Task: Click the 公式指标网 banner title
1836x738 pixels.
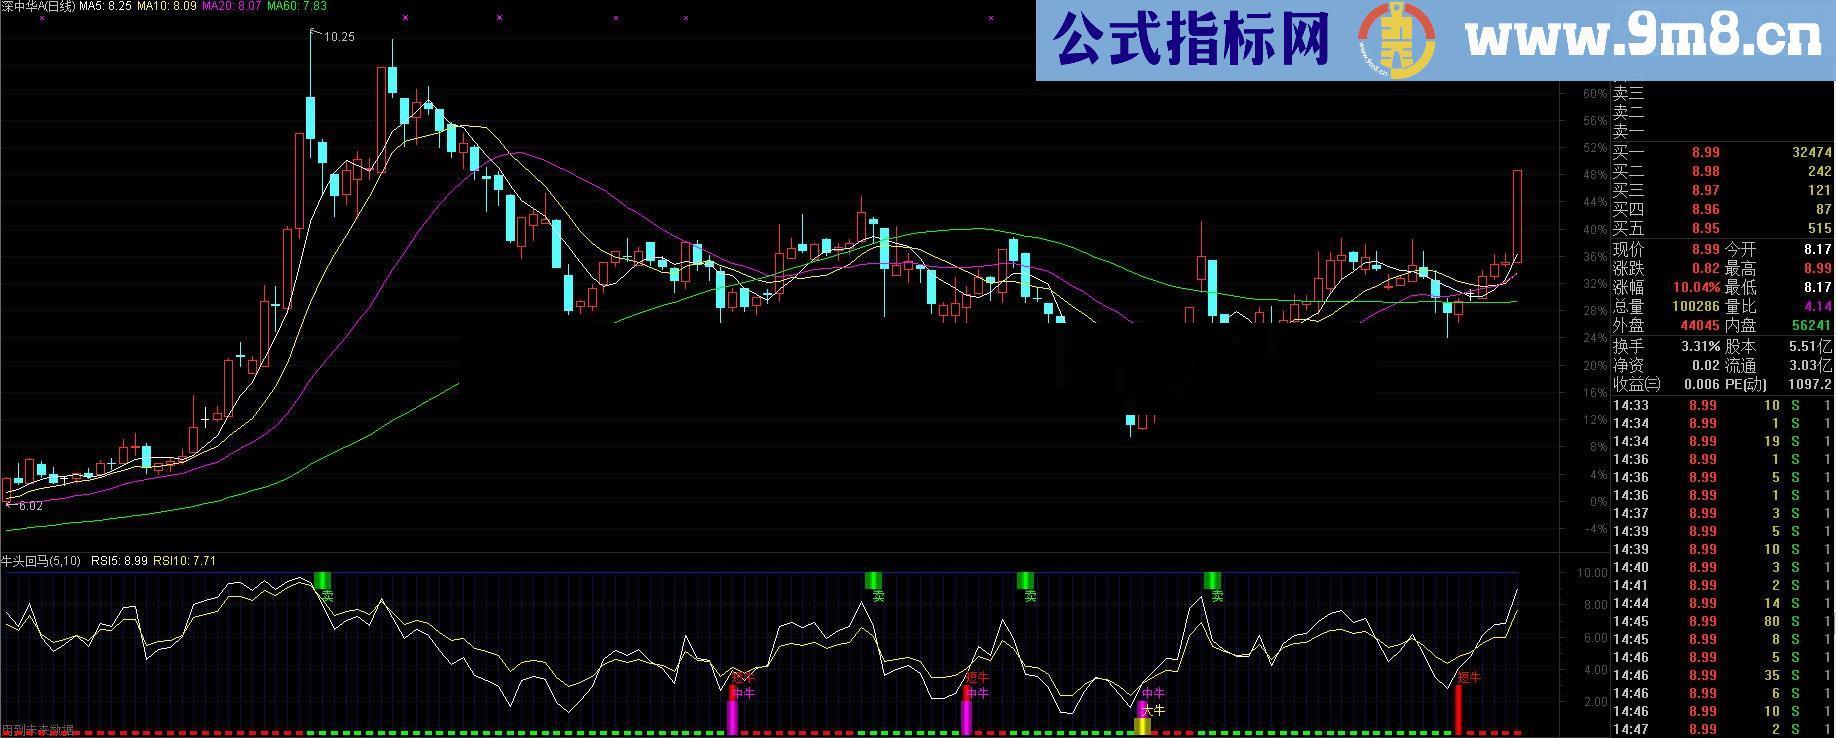Action: pyautogui.click(x=1192, y=40)
